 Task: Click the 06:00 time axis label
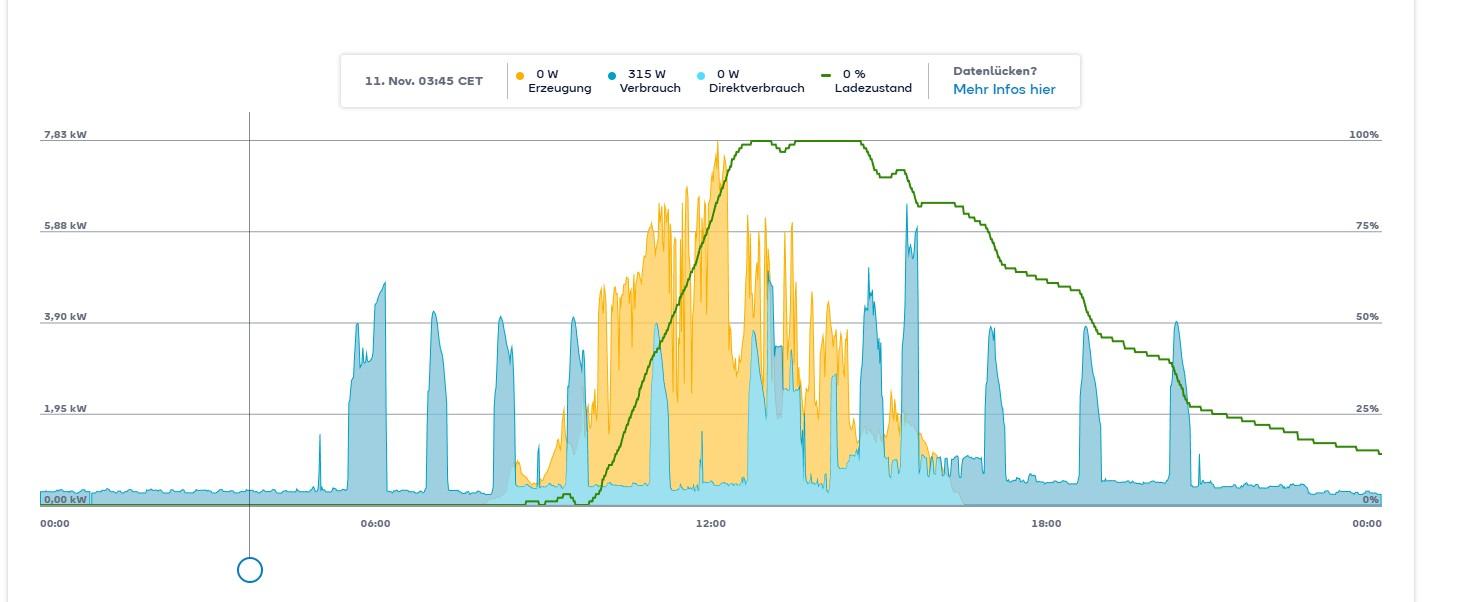pyautogui.click(x=375, y=524)
